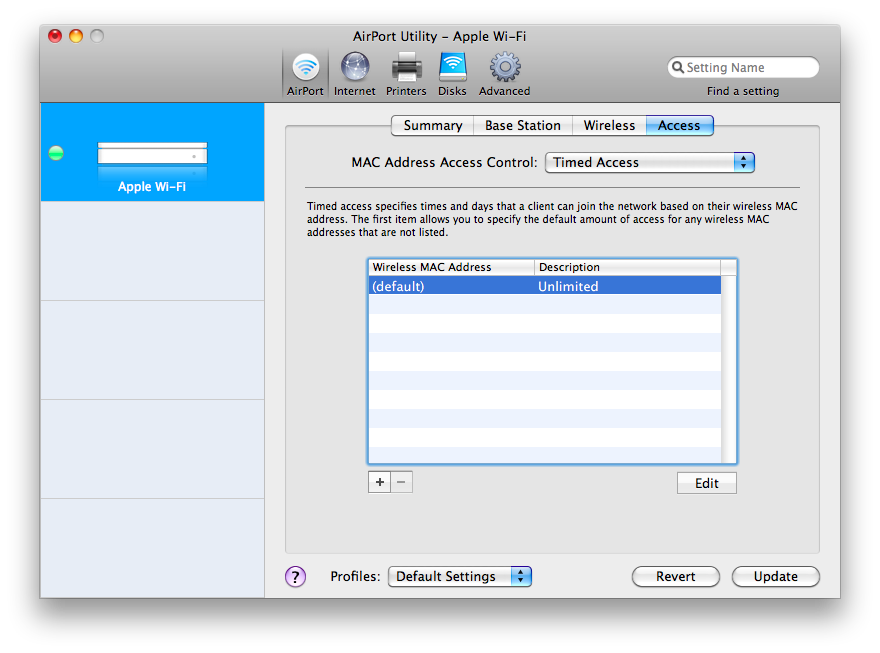Switch to the Summary tab
This screenshot has width=880, height=653.
coord(433,126)
